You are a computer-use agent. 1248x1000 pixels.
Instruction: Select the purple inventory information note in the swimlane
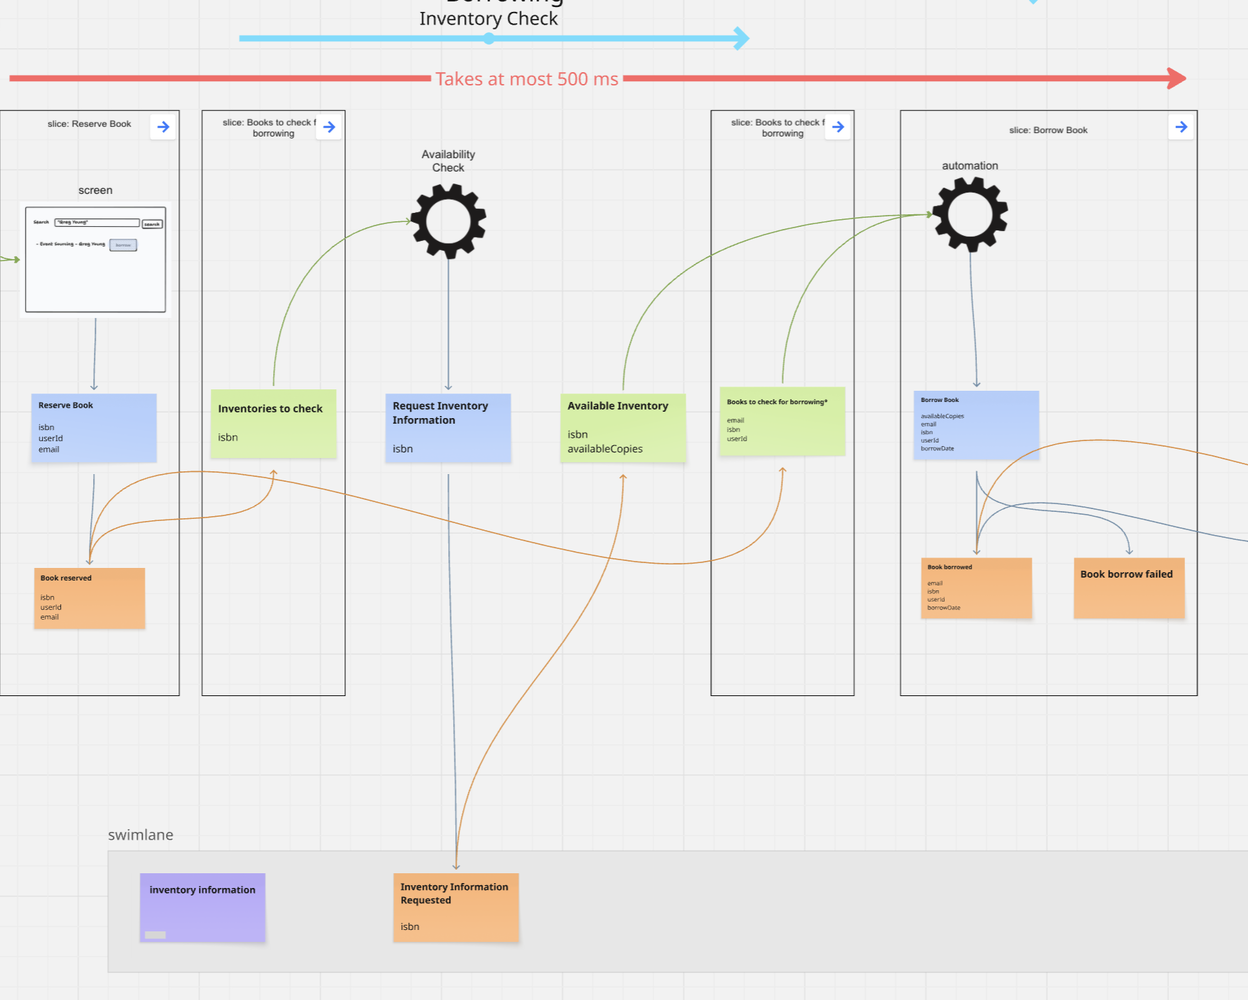202,906
